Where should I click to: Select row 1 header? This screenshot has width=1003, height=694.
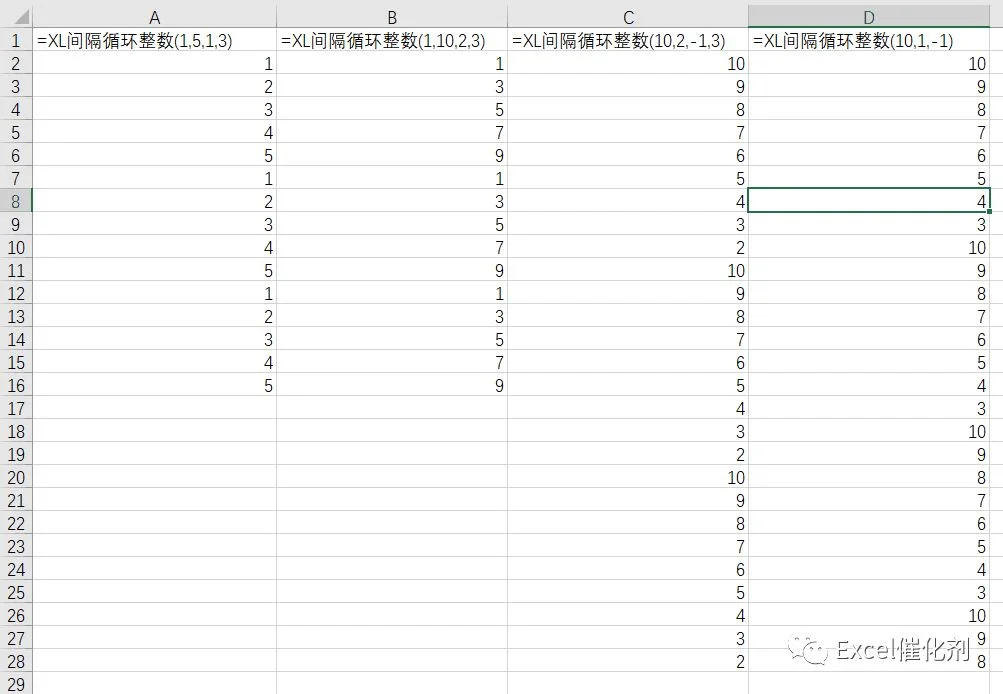click(x=16, y=40)
